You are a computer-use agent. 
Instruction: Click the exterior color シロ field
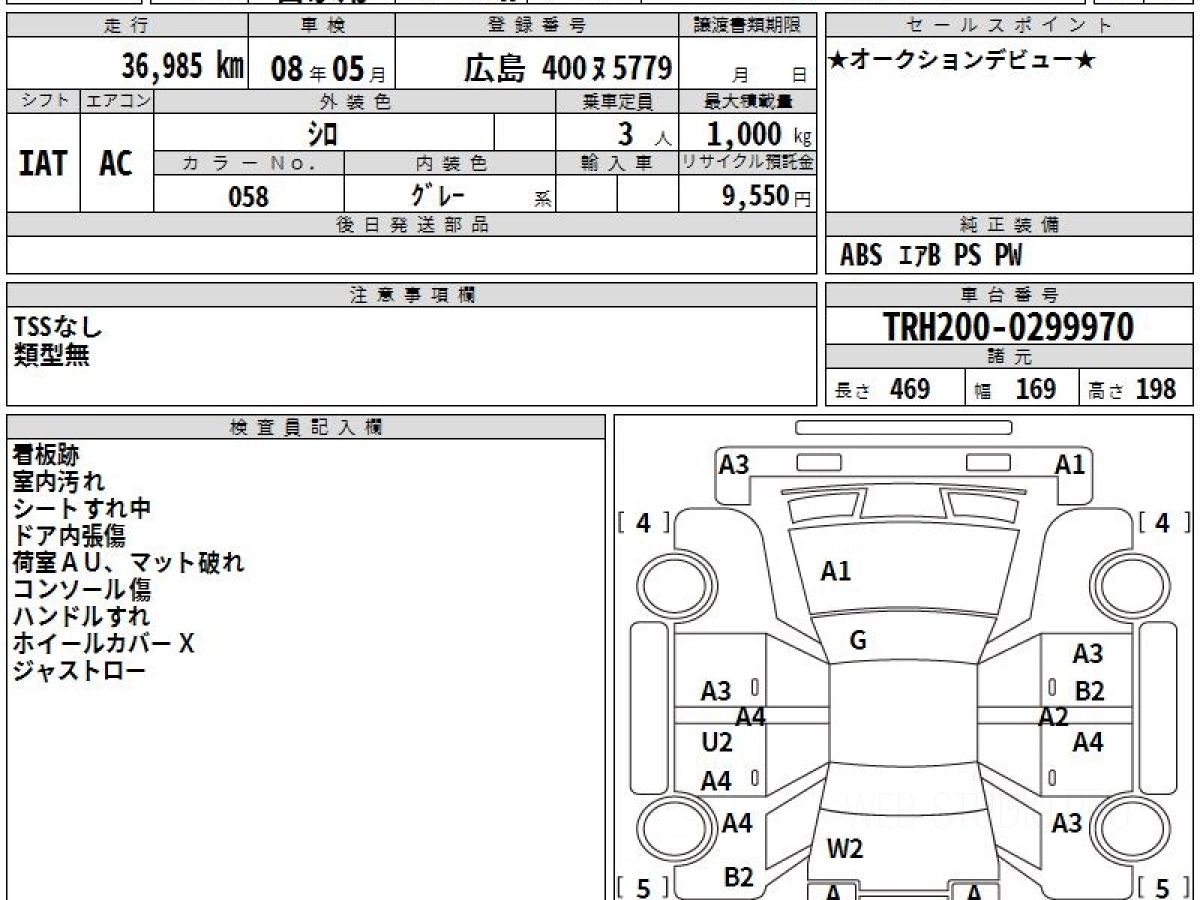(322, 133)
